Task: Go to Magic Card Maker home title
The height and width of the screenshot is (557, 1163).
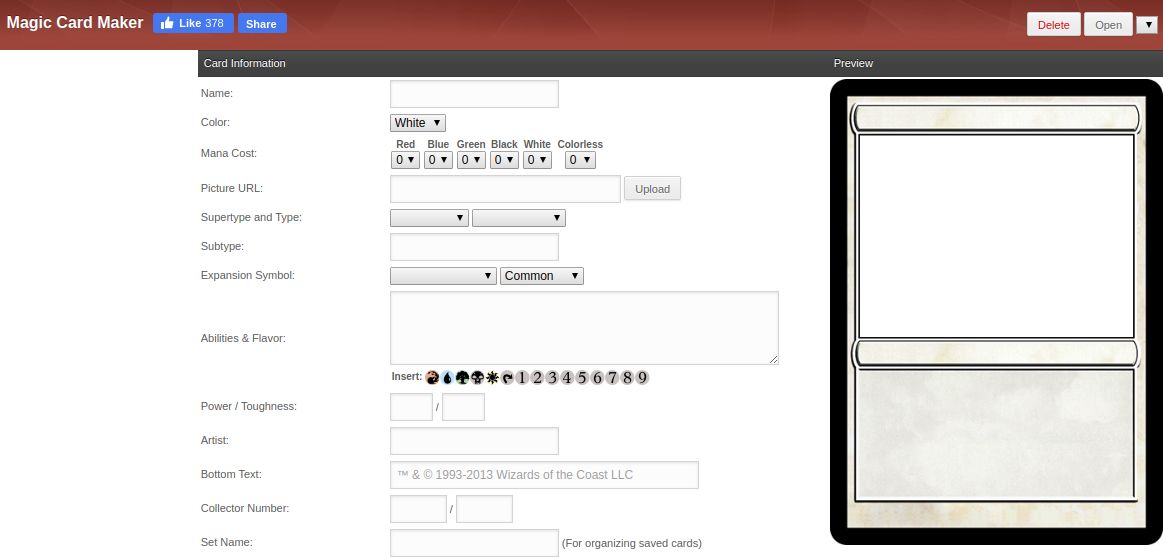Action: (x=75, y=22)
